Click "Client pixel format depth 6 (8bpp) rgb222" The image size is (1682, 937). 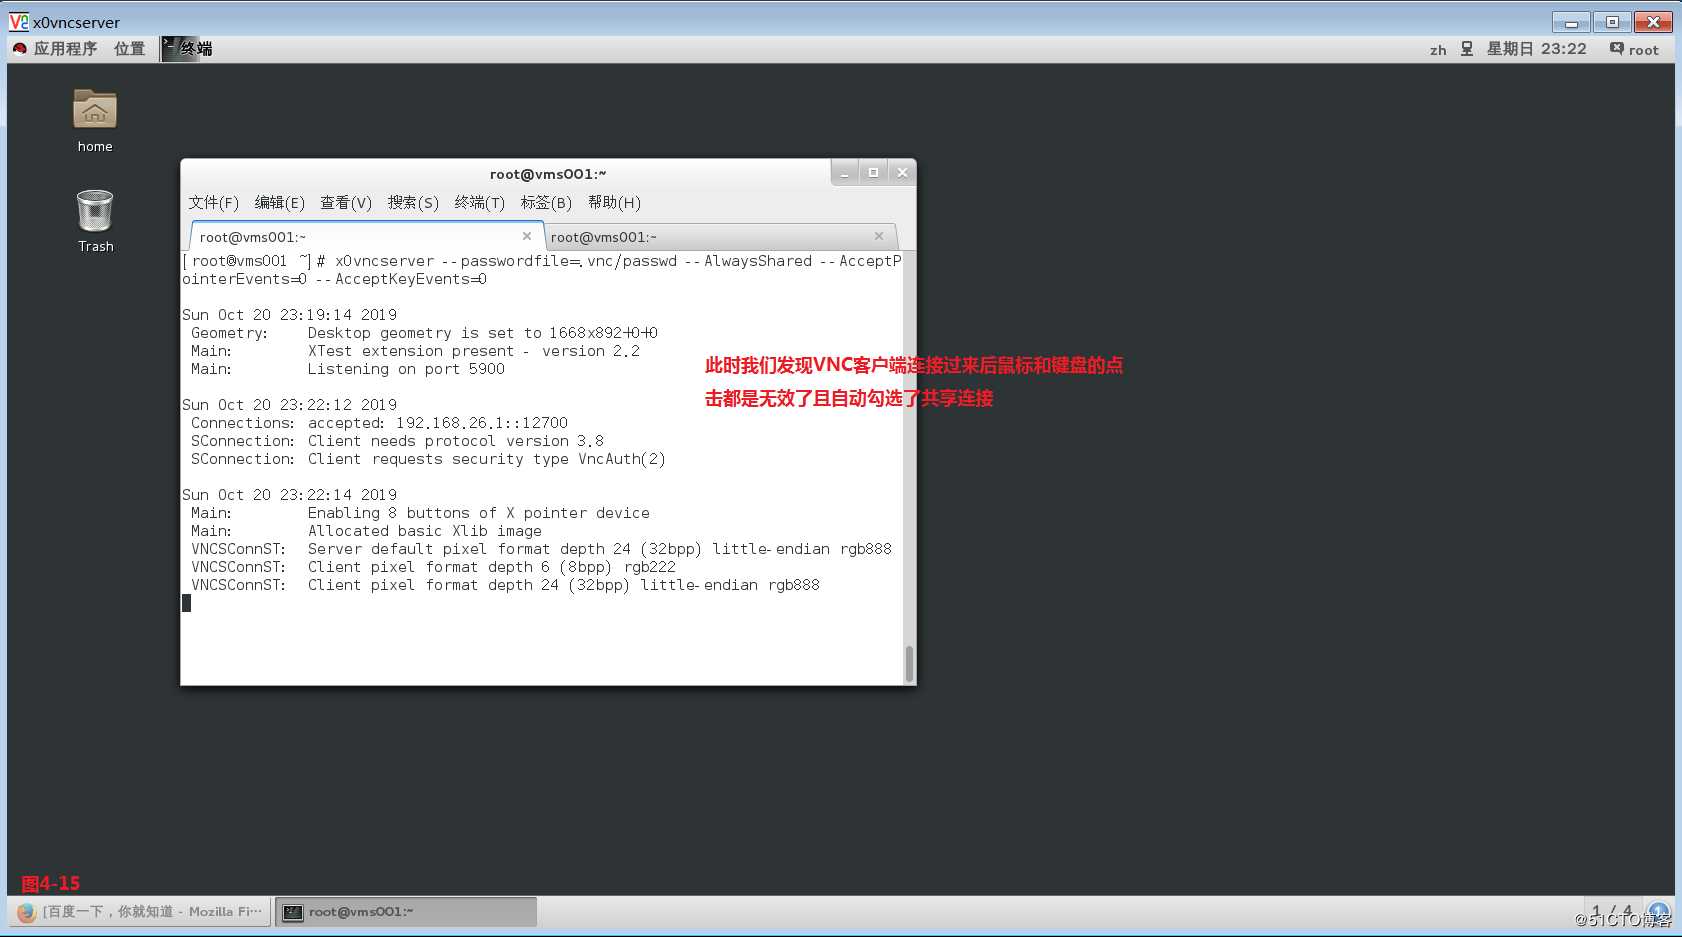click(492, 567)
